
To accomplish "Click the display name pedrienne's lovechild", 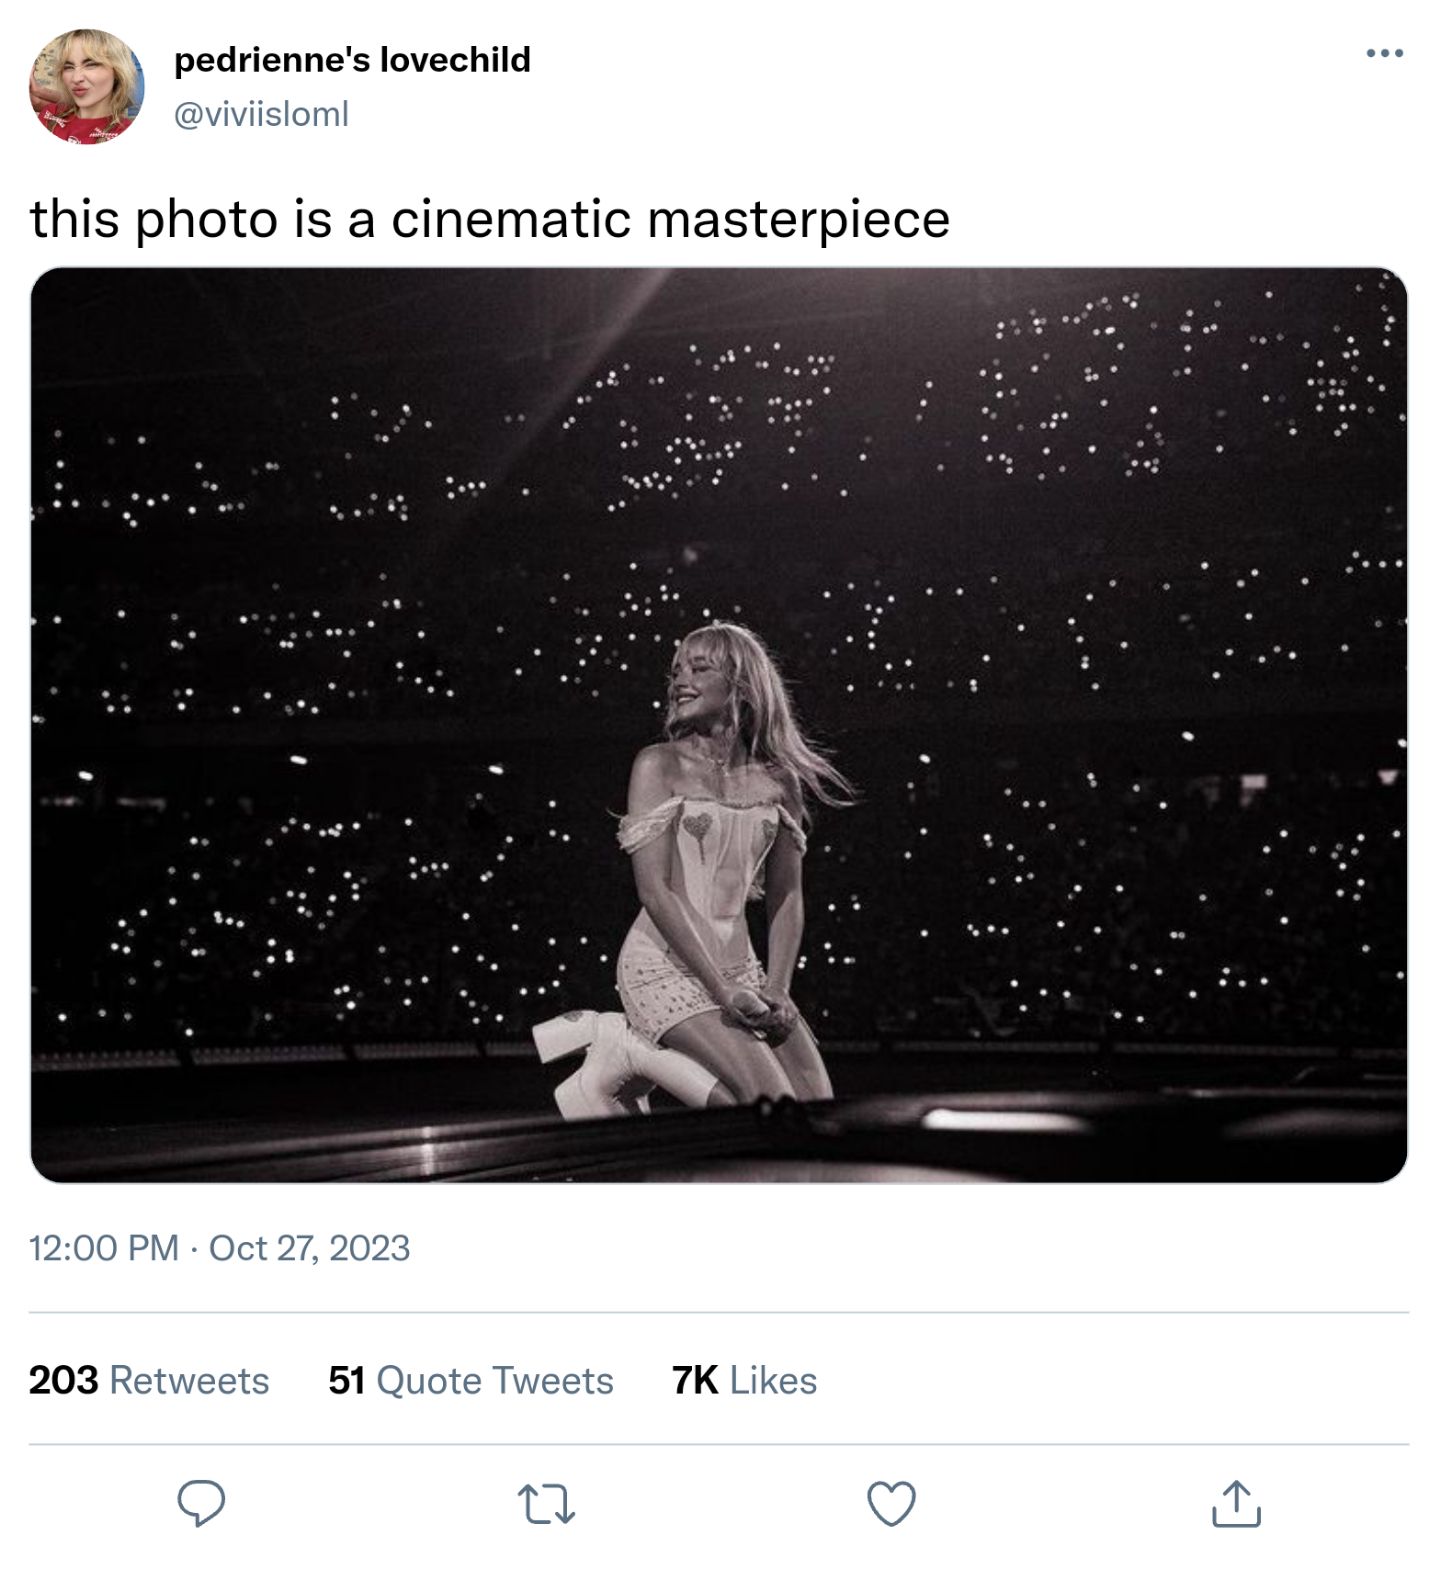I will click(352, 60).
